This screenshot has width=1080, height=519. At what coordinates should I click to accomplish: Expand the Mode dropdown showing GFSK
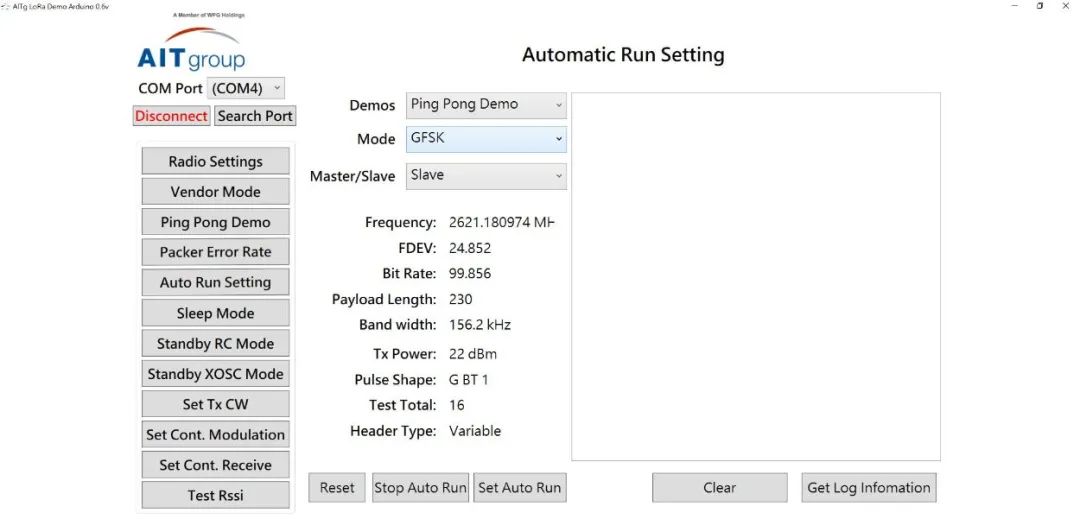[x=486, y=139]
